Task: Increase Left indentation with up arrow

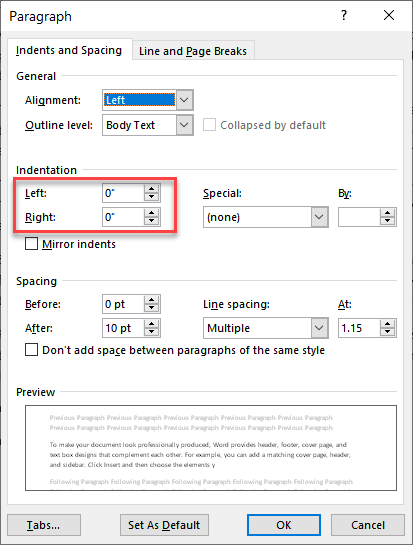Action: point(152,189)
